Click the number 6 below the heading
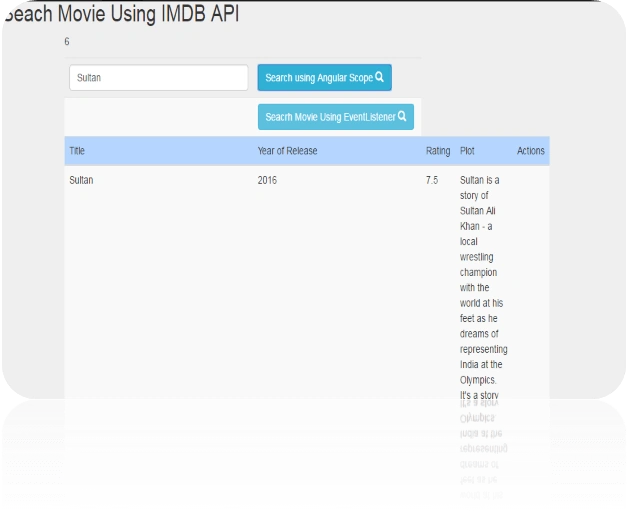 pyautogui.click(x=67, y=42)
